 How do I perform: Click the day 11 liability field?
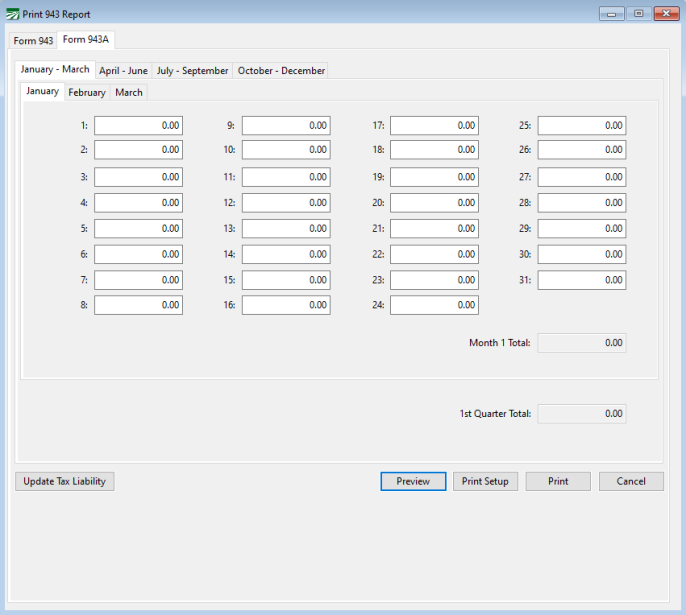(286, 177)
